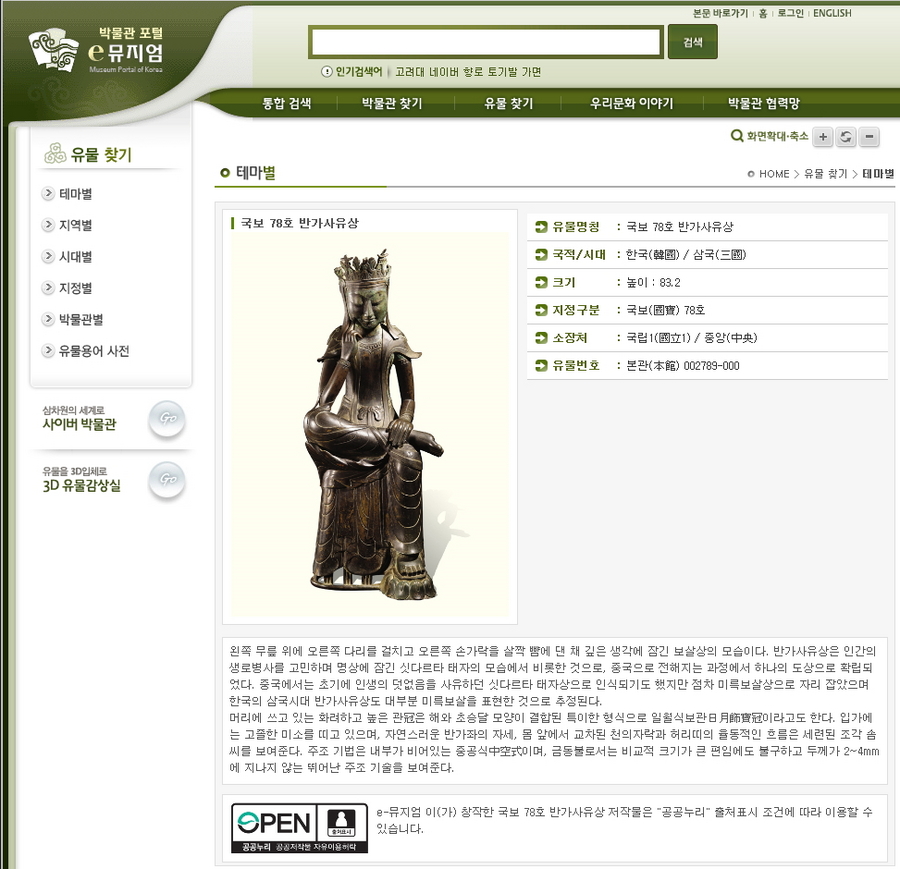
Task: Select 지정별 in the left sidebar
Action: (x=75, y=288)
